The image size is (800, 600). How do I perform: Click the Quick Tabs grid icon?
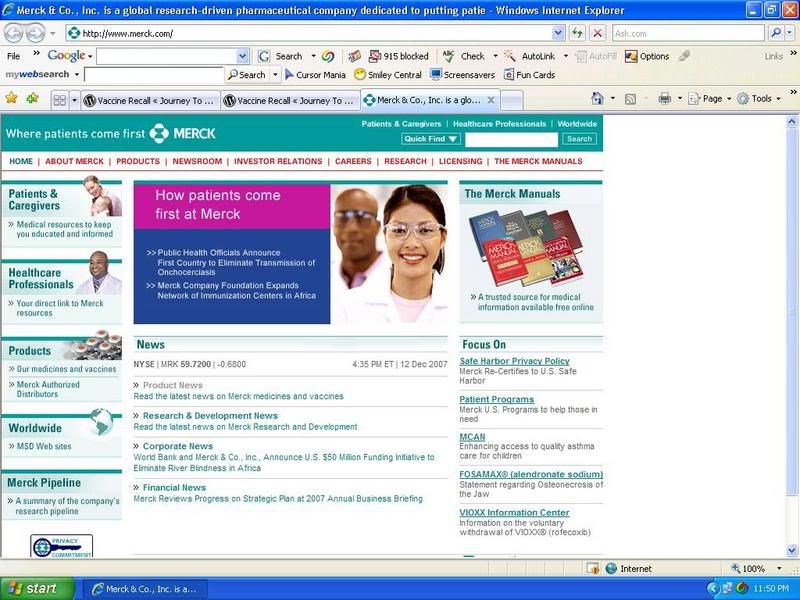[x=60, y=100]
